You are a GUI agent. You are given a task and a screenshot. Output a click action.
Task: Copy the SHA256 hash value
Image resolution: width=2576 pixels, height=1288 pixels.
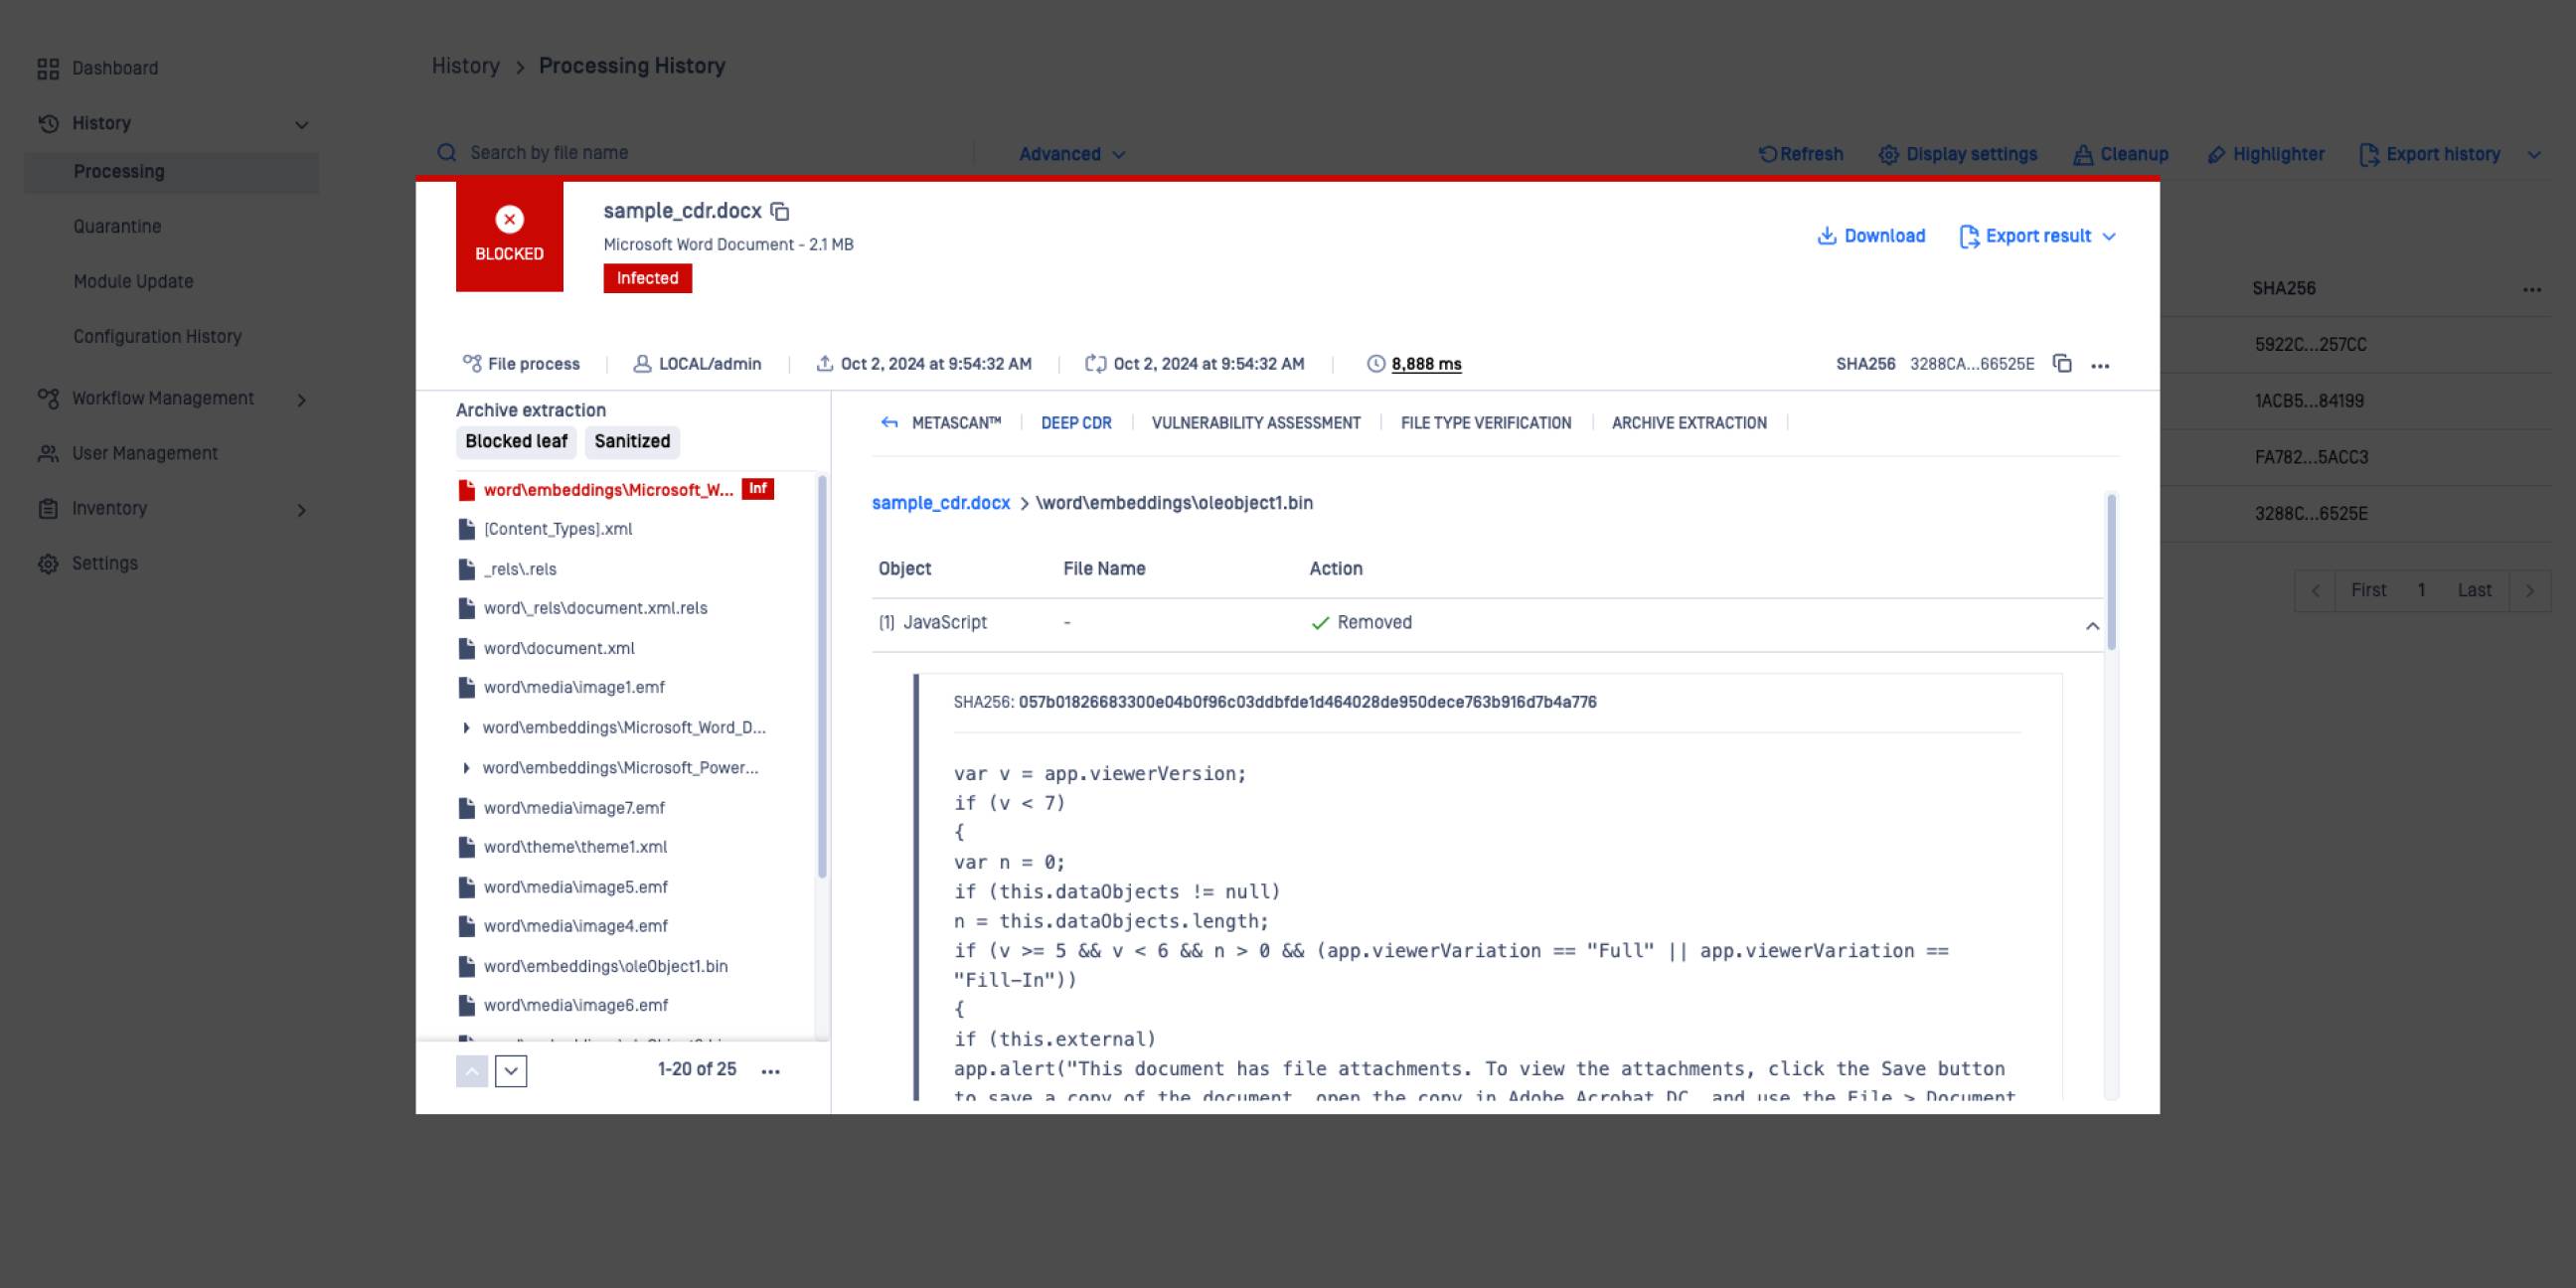click(x=2062, y=364)
